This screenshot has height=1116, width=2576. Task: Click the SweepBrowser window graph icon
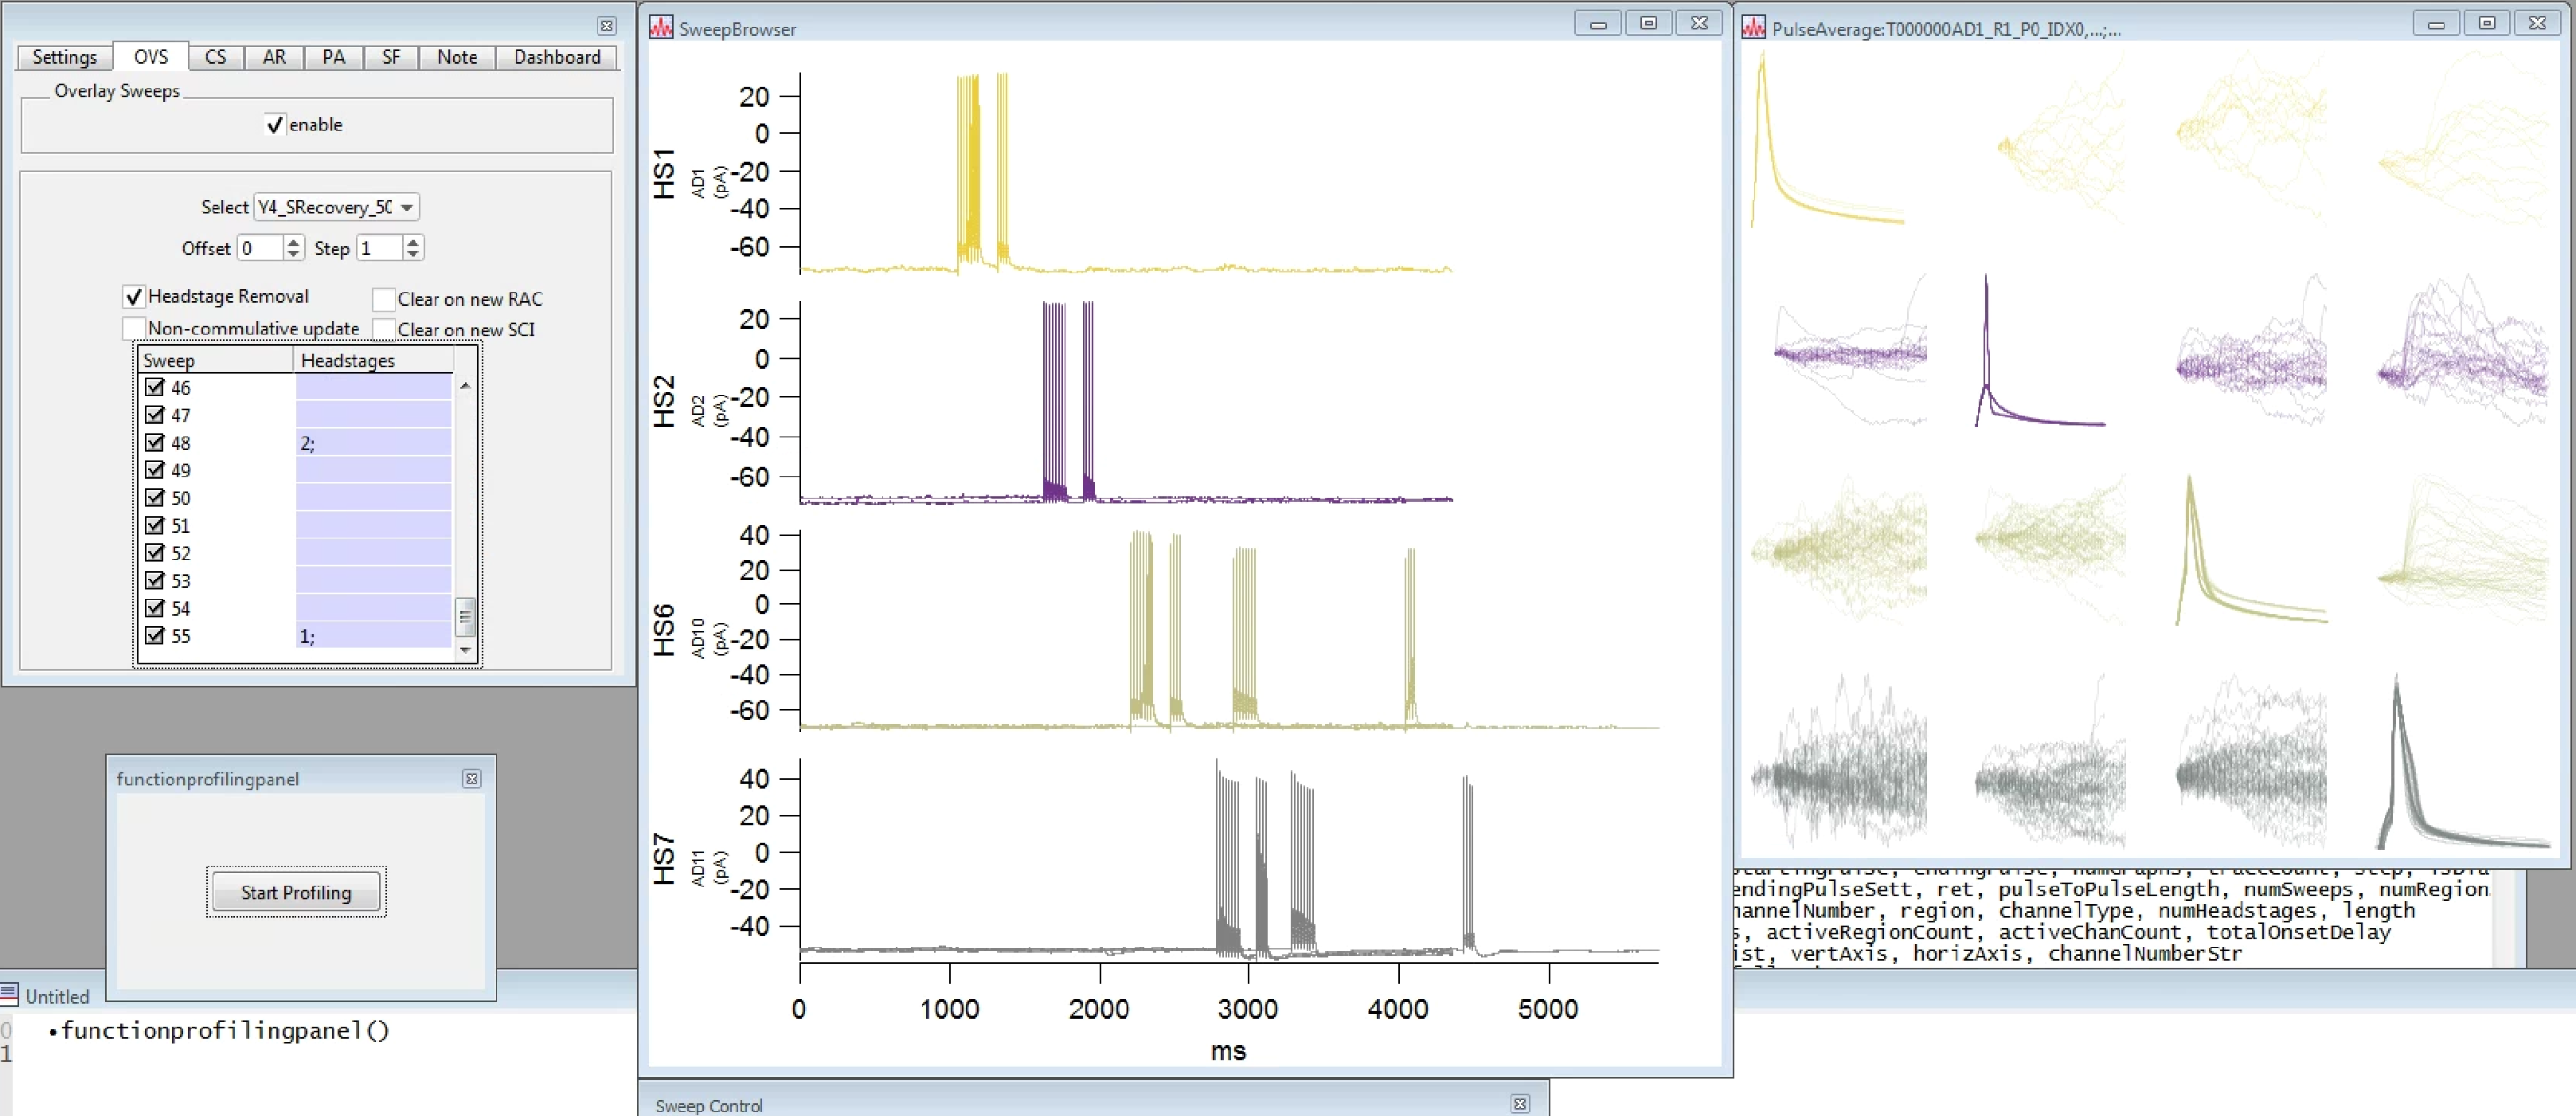(660, 27)
